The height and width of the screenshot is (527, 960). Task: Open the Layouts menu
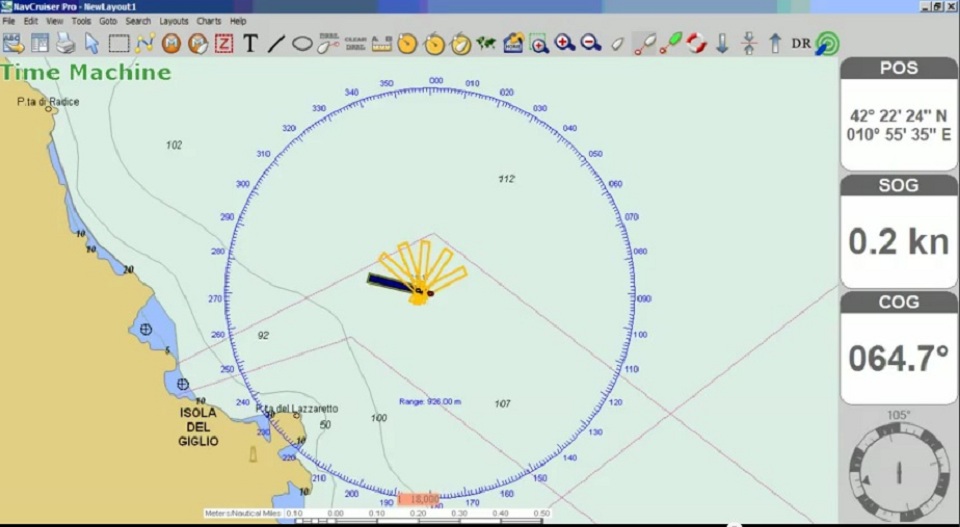coord(174,21)
